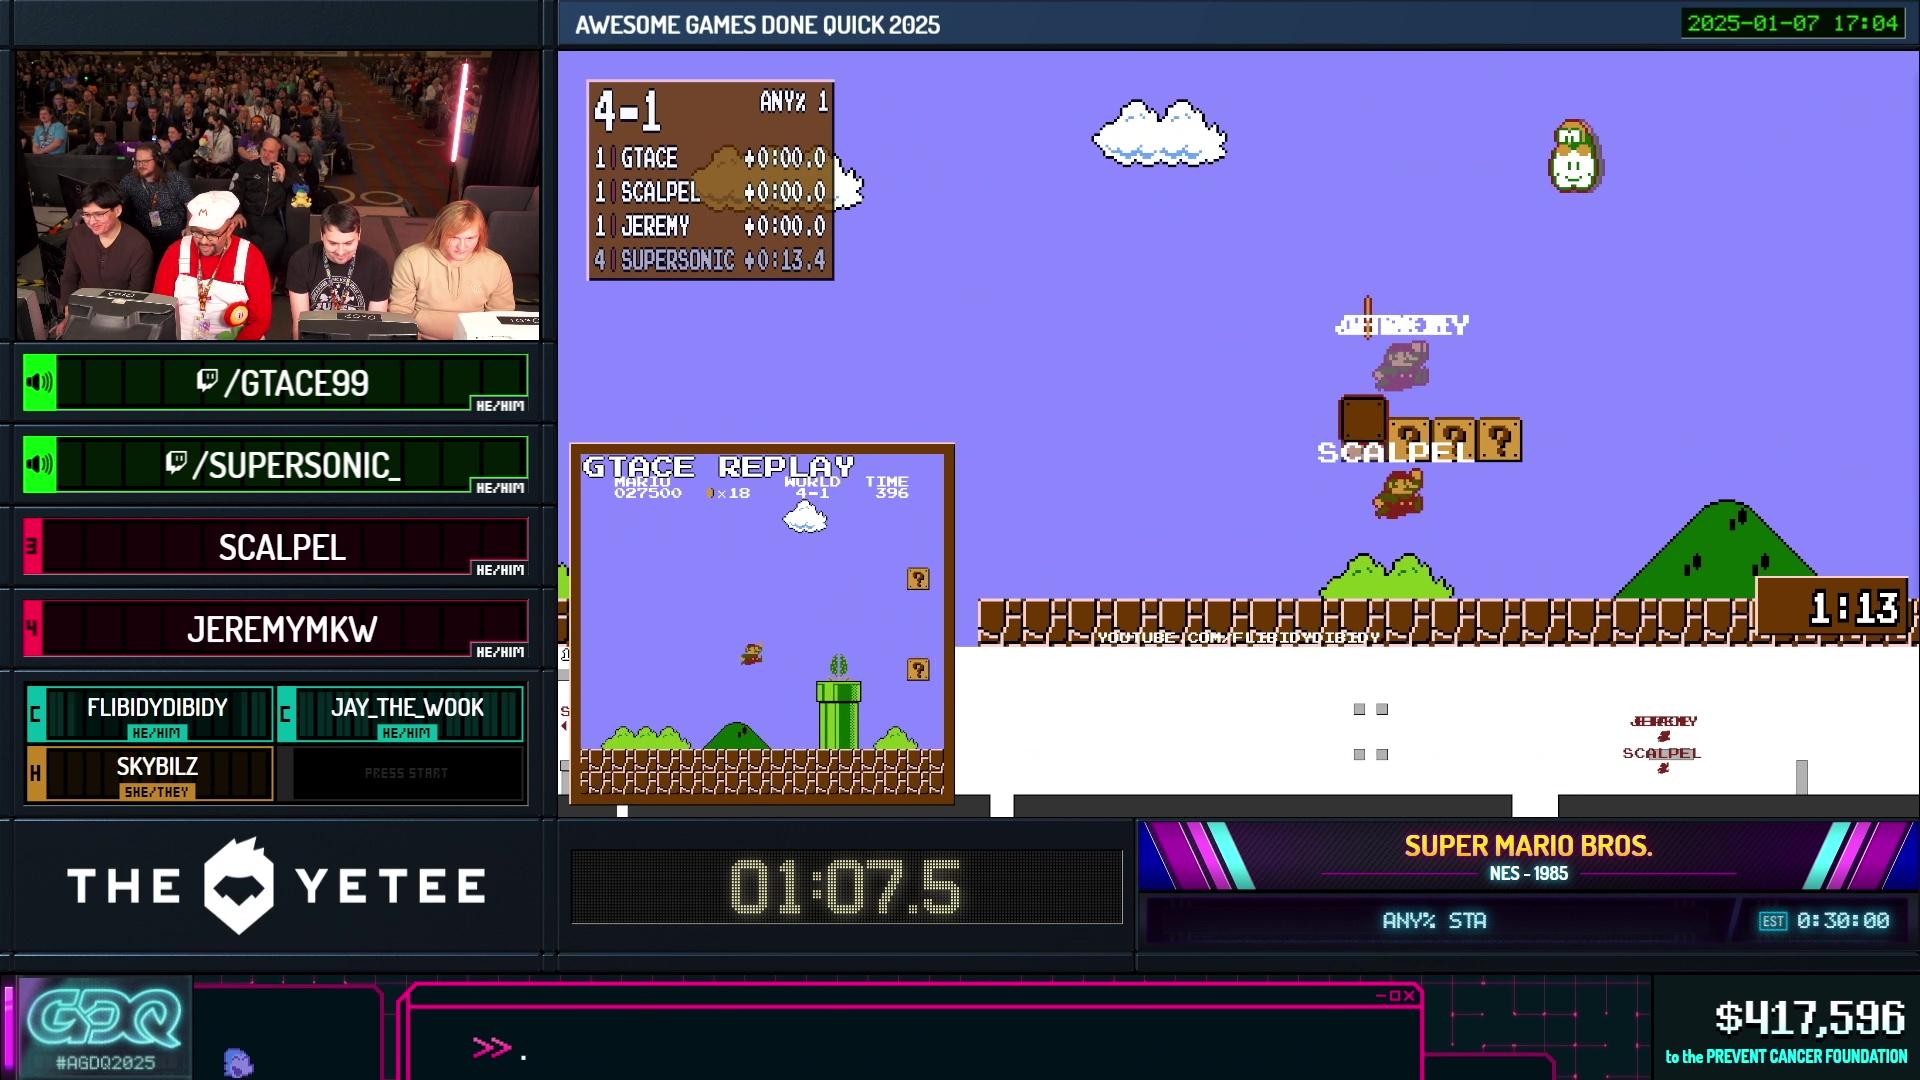The height and width of the screenshot is (1080, 1920).
Task: Click the HE/HIM tag under SCALPEL nameplate
Action: tap(499, 570)
